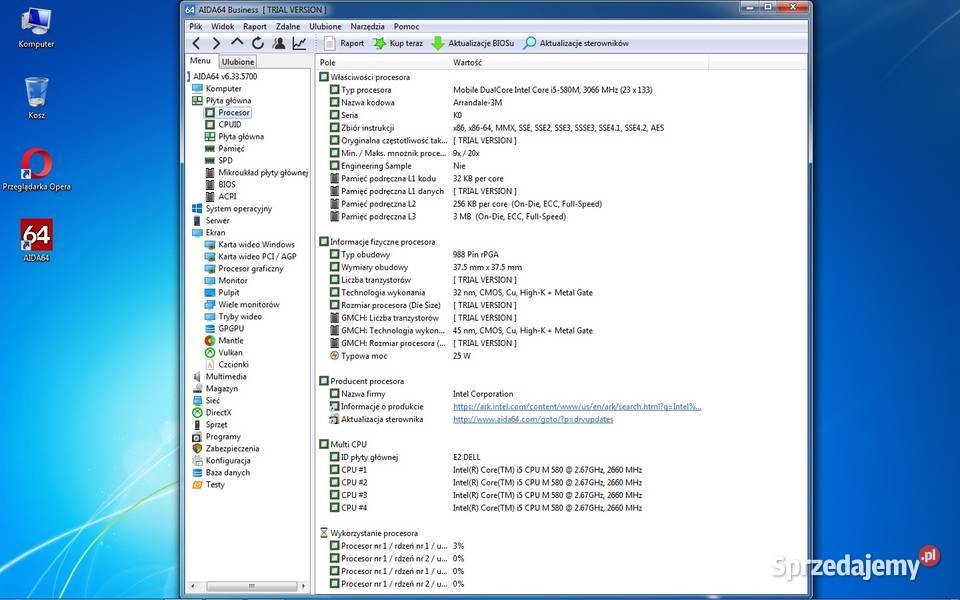Screen dimensions: 960x600
Task: Open the ark.intel.com product information link
Action: 577,407
